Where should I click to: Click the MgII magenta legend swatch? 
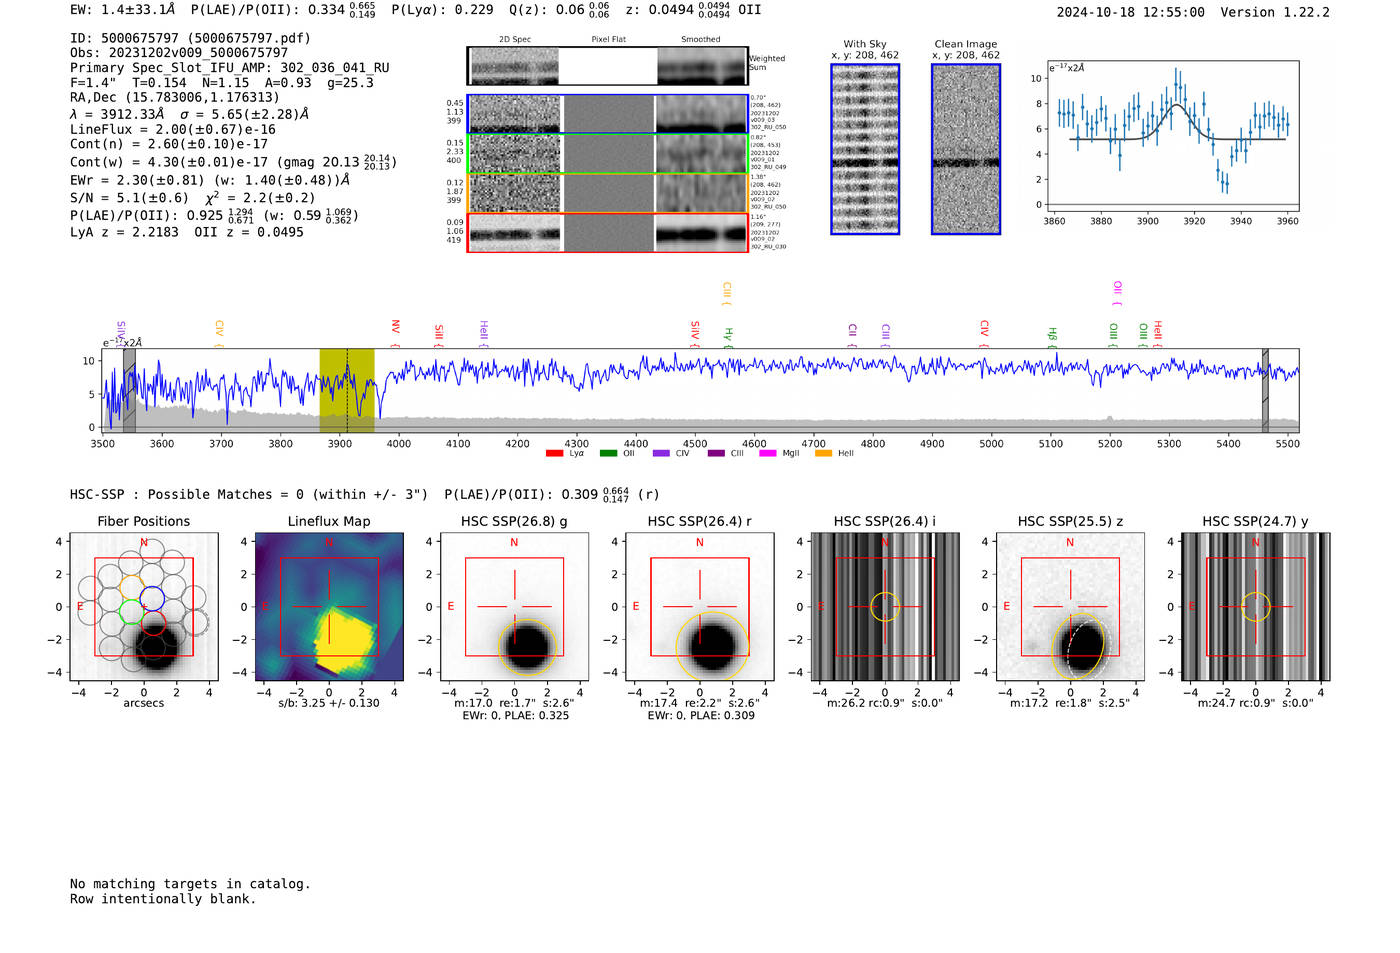point(768,453)
